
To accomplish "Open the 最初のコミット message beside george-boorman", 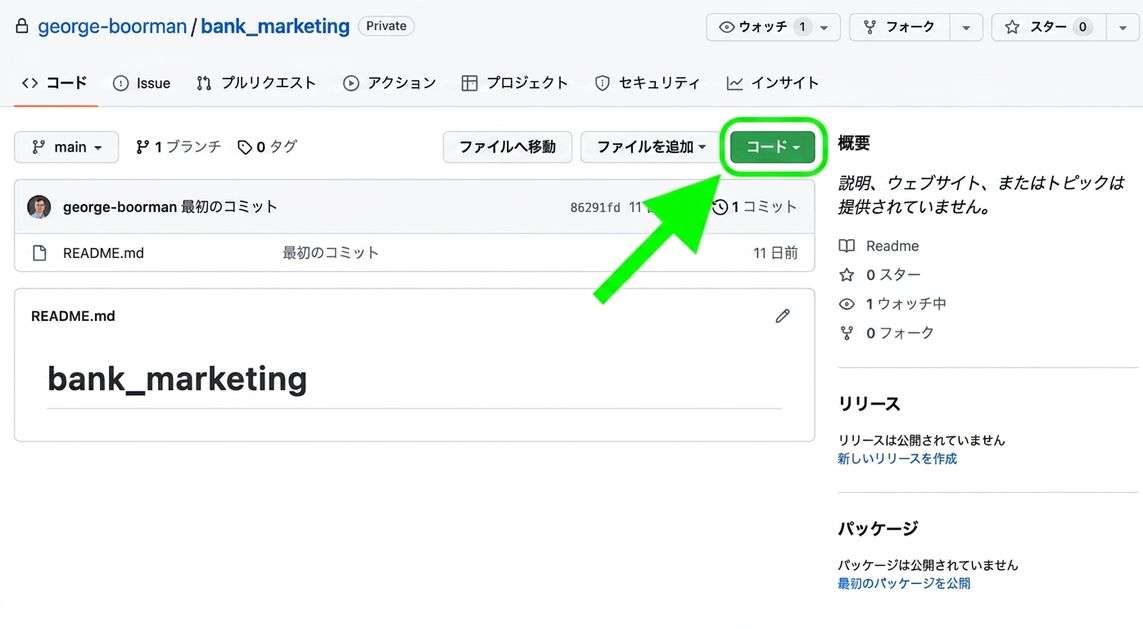I will click(x=229, y=207).
